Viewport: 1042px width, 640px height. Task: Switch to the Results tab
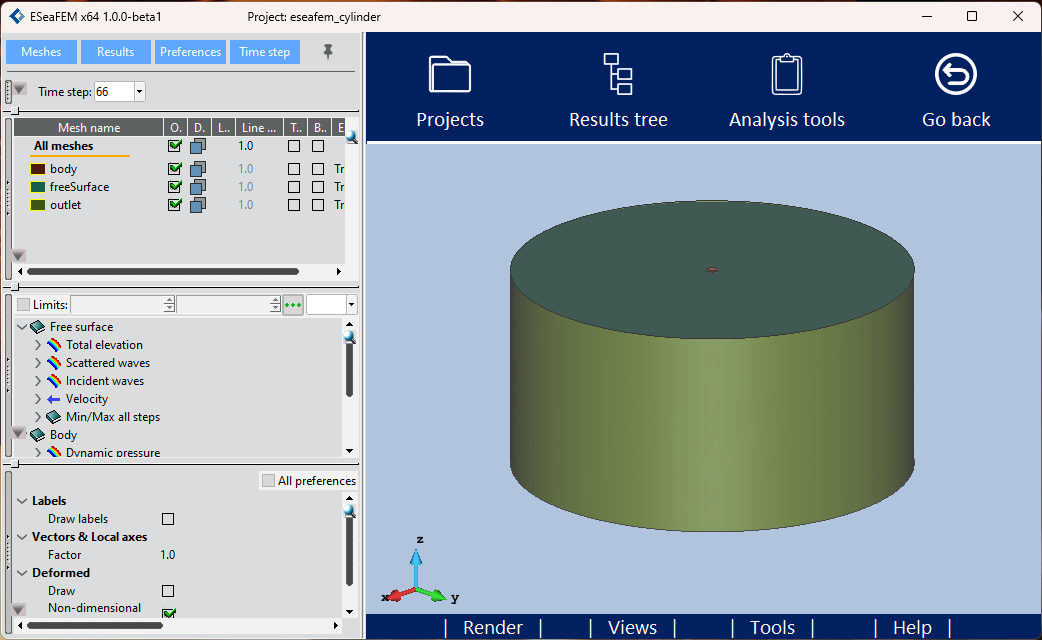click(116, 52)
